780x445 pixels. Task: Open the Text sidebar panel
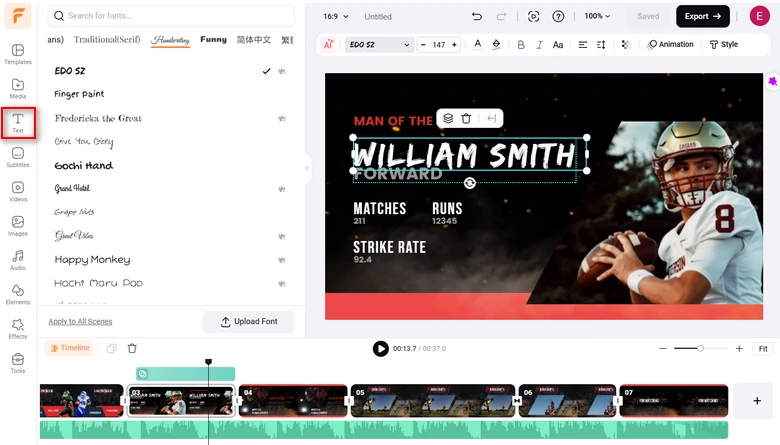click(x=18, y=123)
